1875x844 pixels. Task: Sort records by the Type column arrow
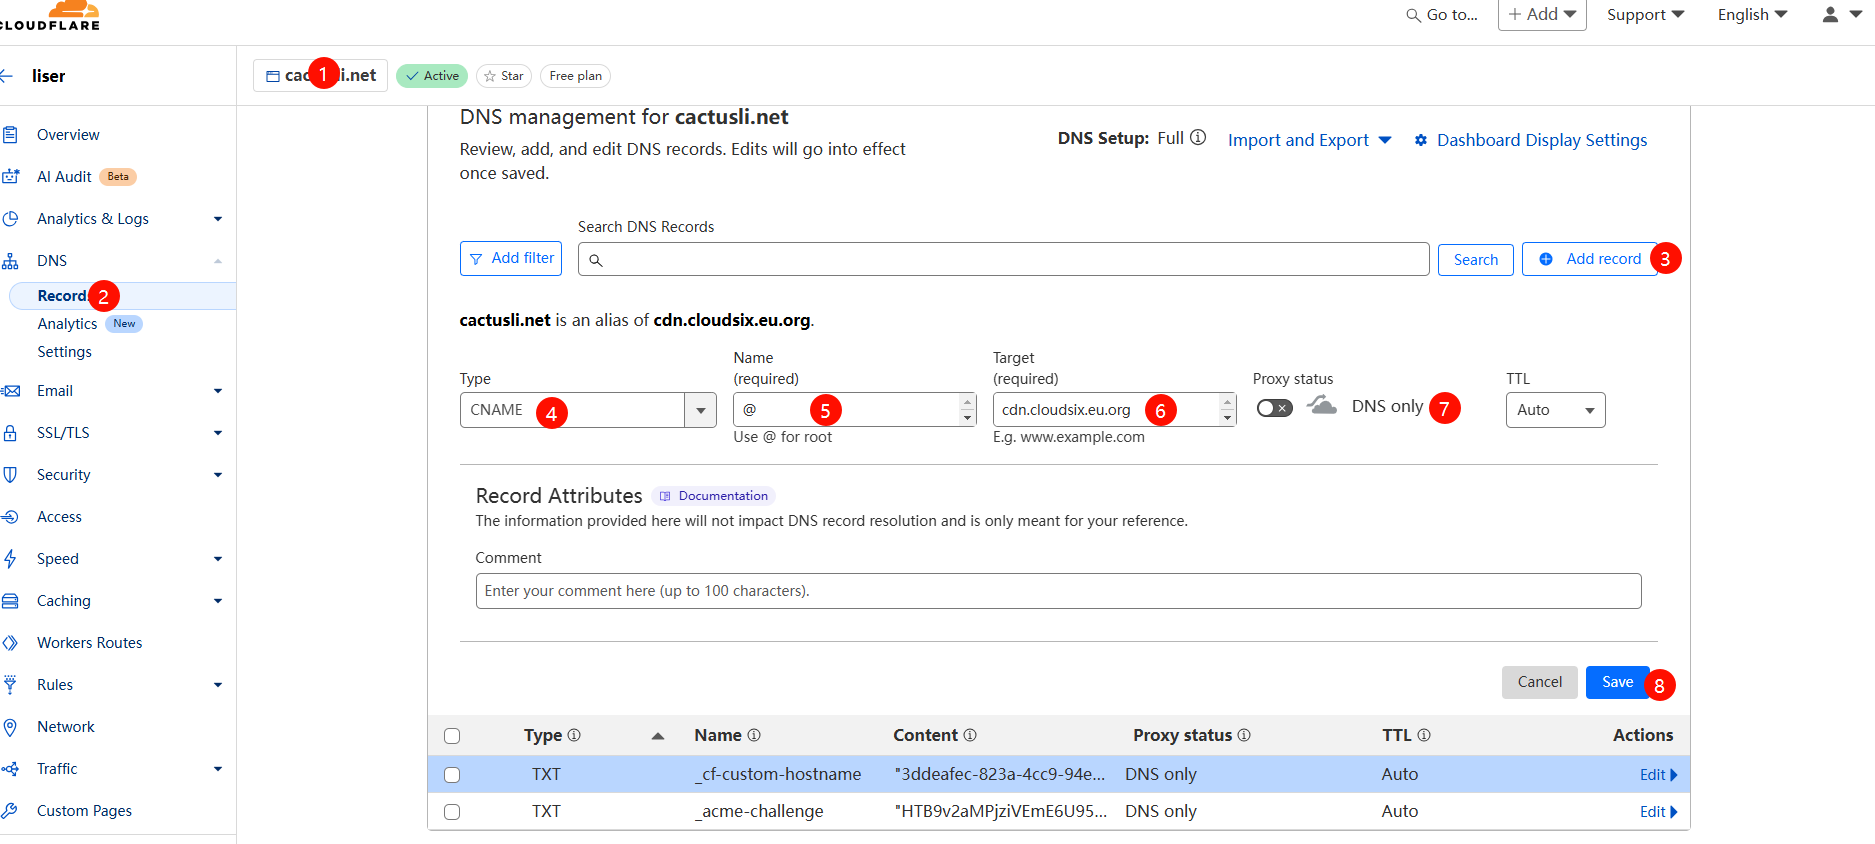click(x=658, y=736)
